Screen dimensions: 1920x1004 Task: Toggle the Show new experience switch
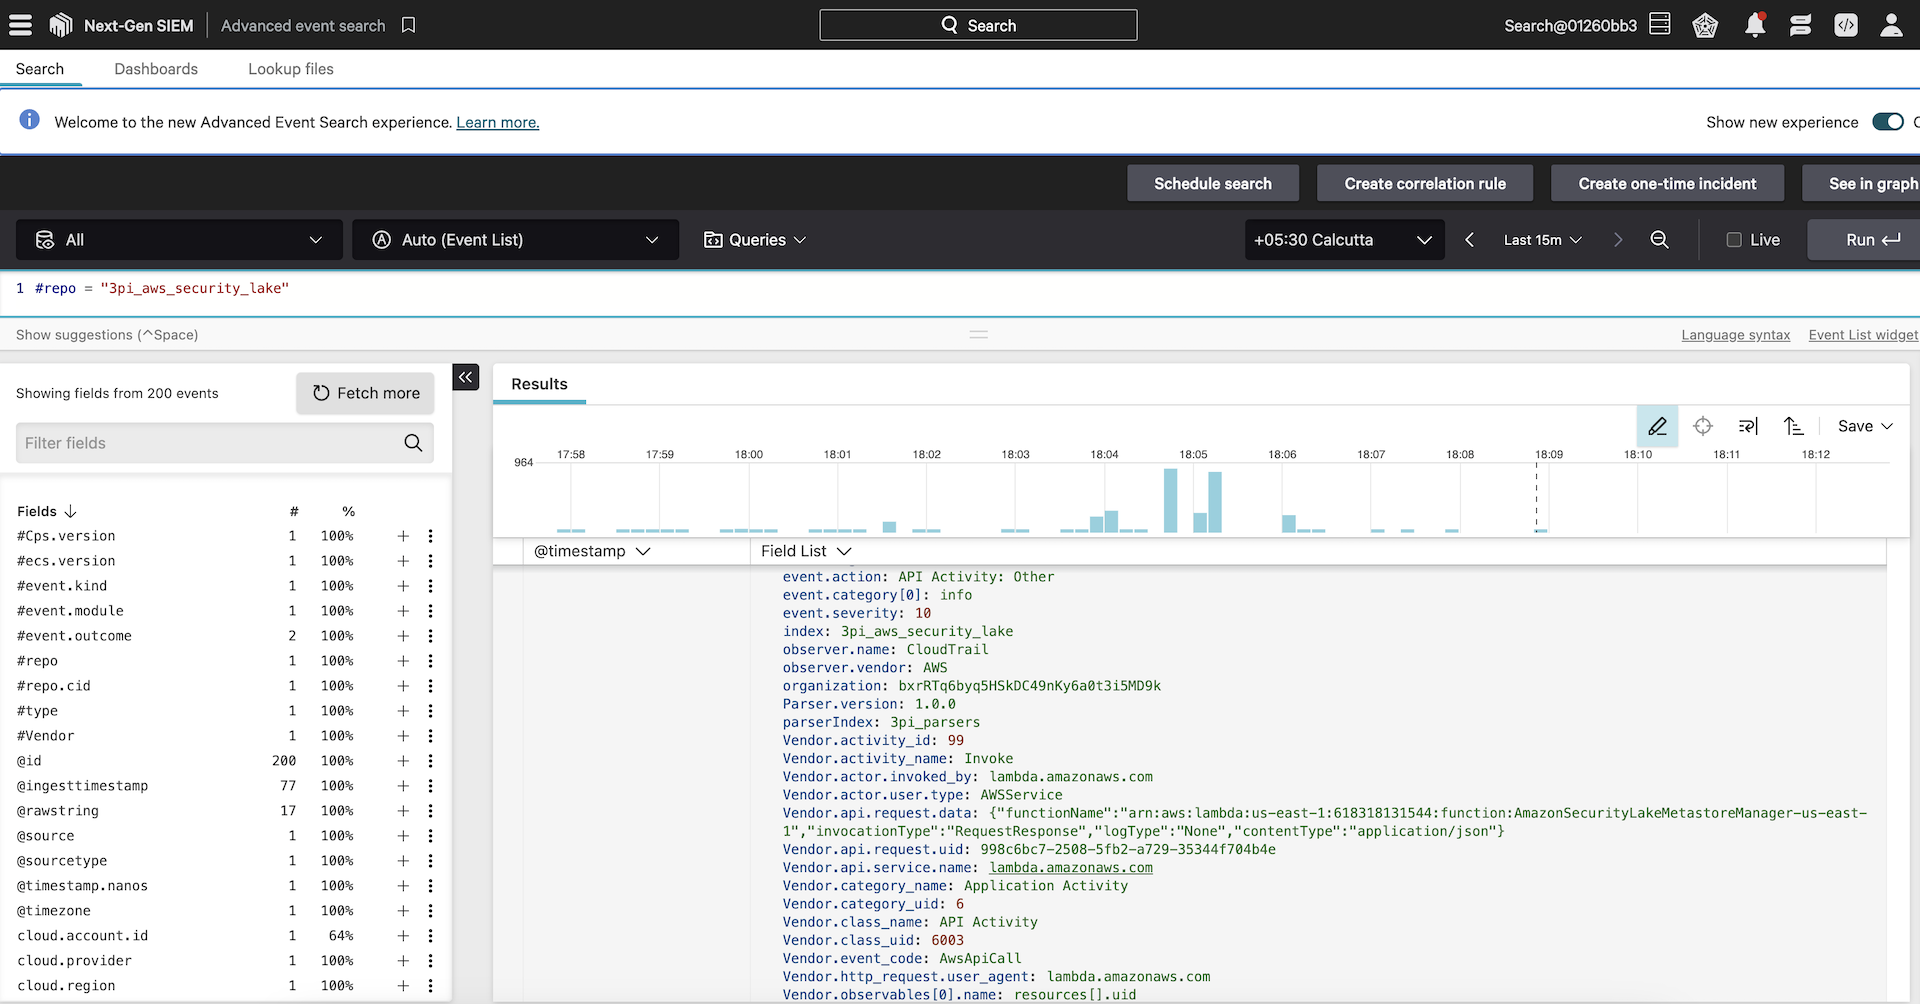1887,122
